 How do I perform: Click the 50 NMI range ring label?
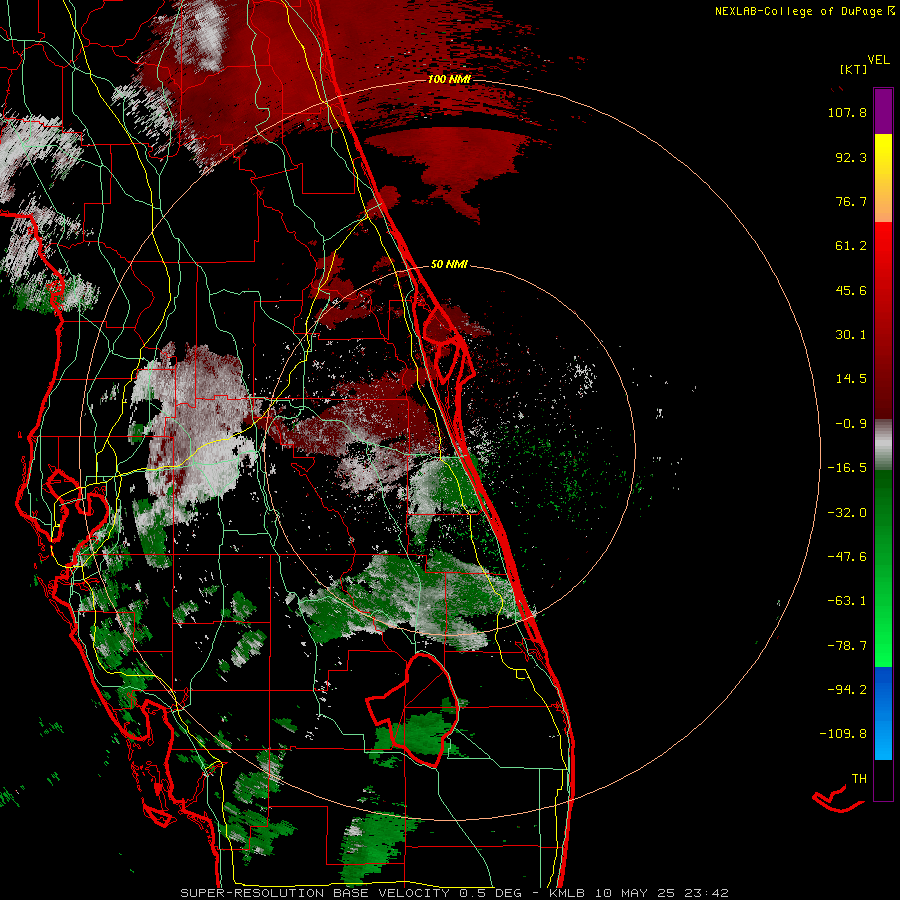pos(449,264)
